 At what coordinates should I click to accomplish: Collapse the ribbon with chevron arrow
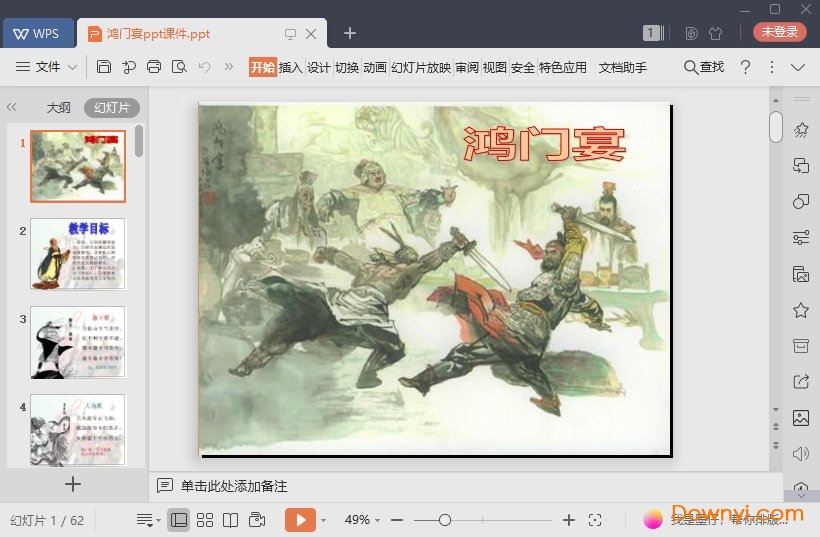[x=798, y=67]
